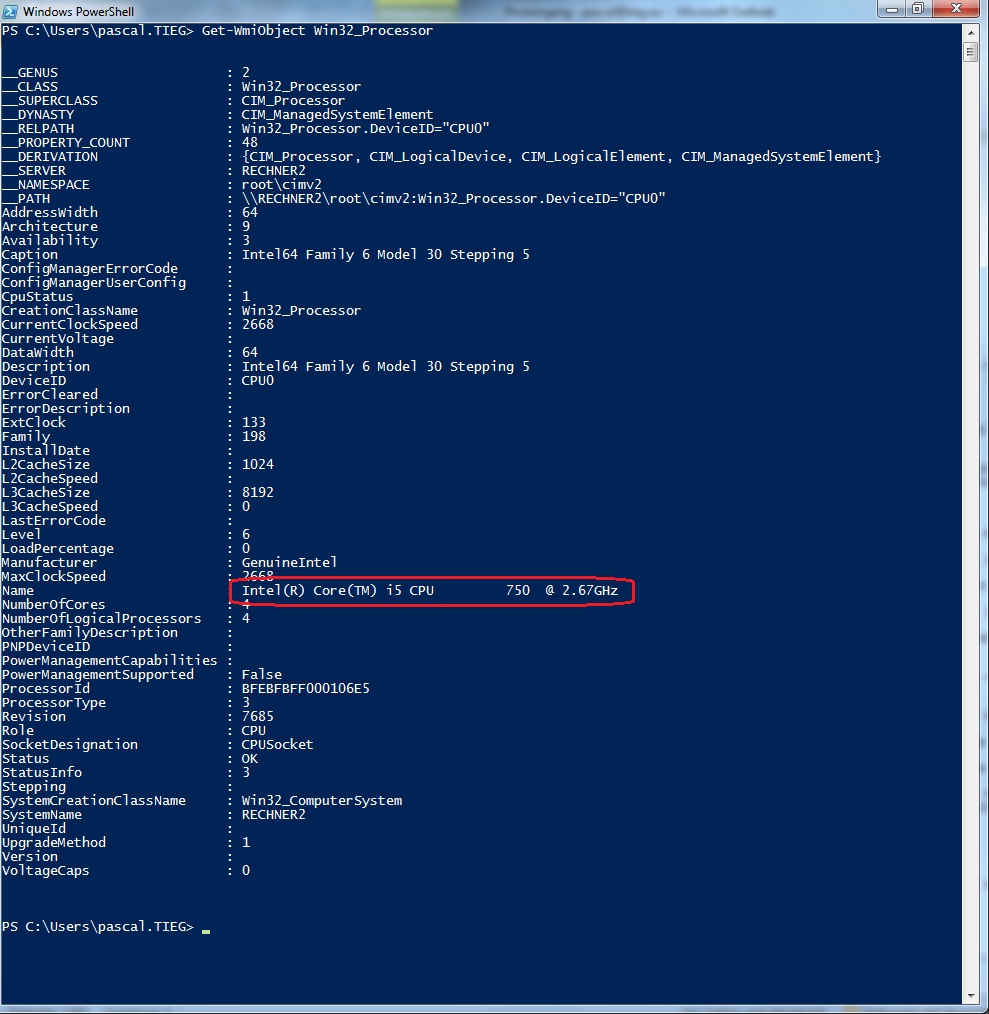Click the scrollbar up arrow
Viewport: 989px width, 1014px height.
tap(970, 31)
